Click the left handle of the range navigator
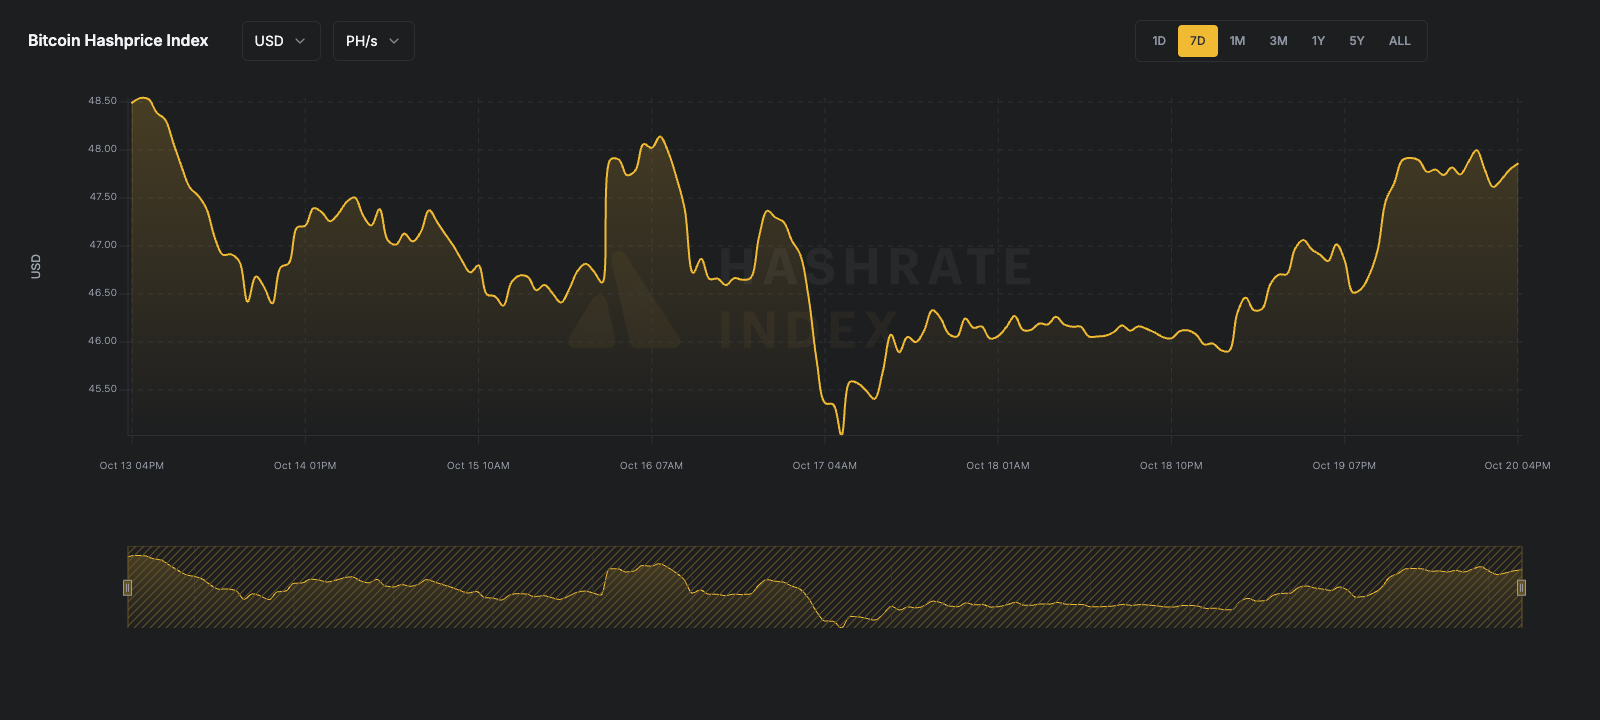Screen dimensions: 1600x720 (127, 588)
